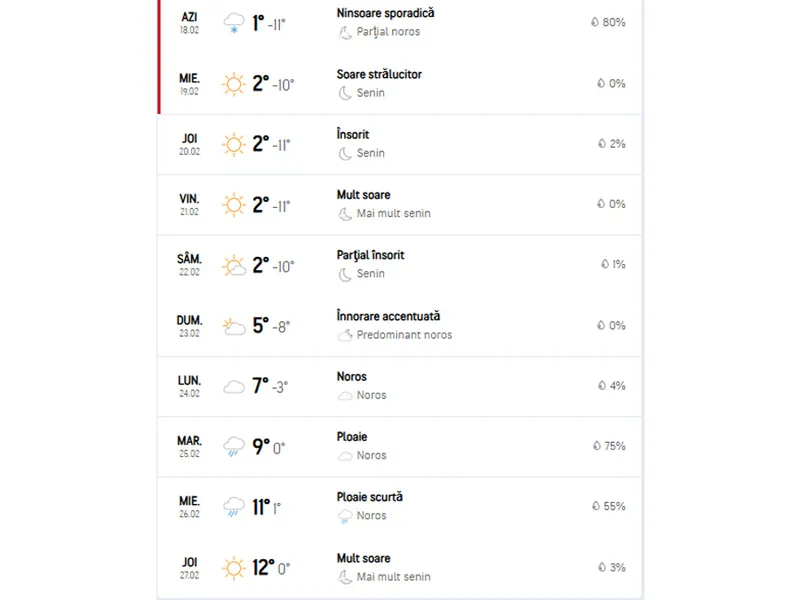Click the sun icon for JOI 27.02
This screenshot has width=800, height=600.
coord(234,568)
